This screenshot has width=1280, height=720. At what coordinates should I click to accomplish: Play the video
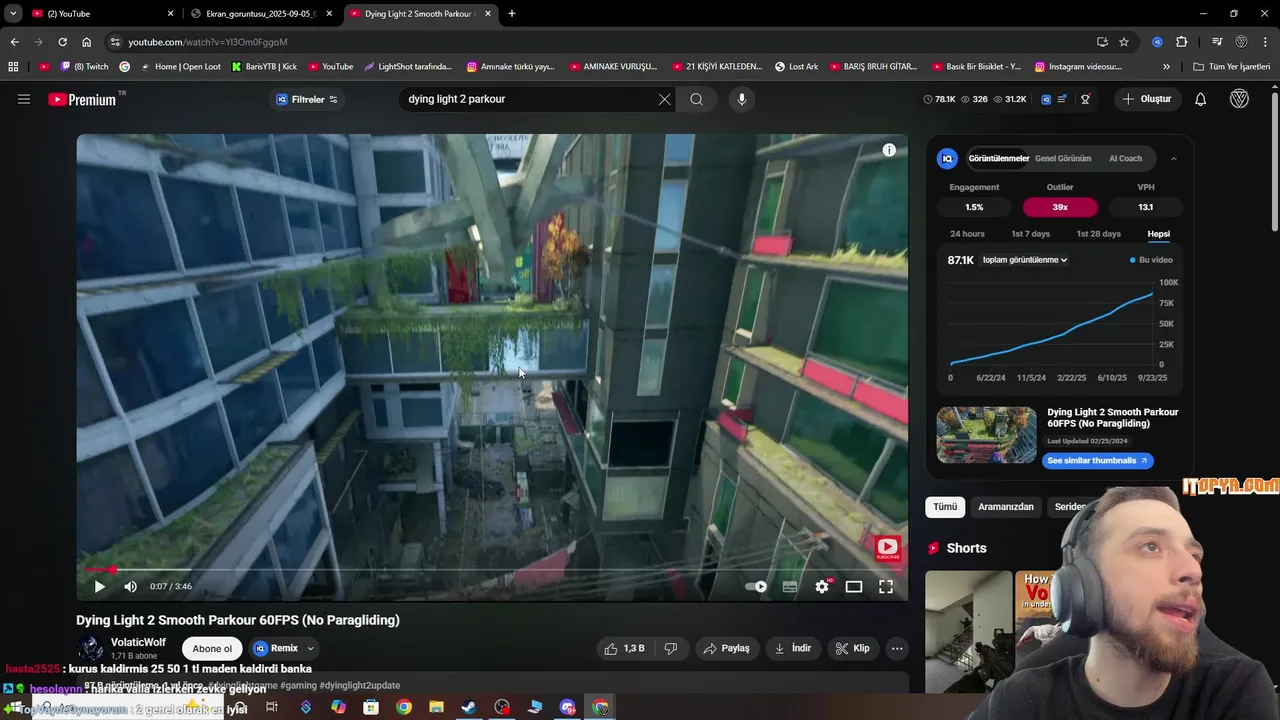tap(99, 587)
